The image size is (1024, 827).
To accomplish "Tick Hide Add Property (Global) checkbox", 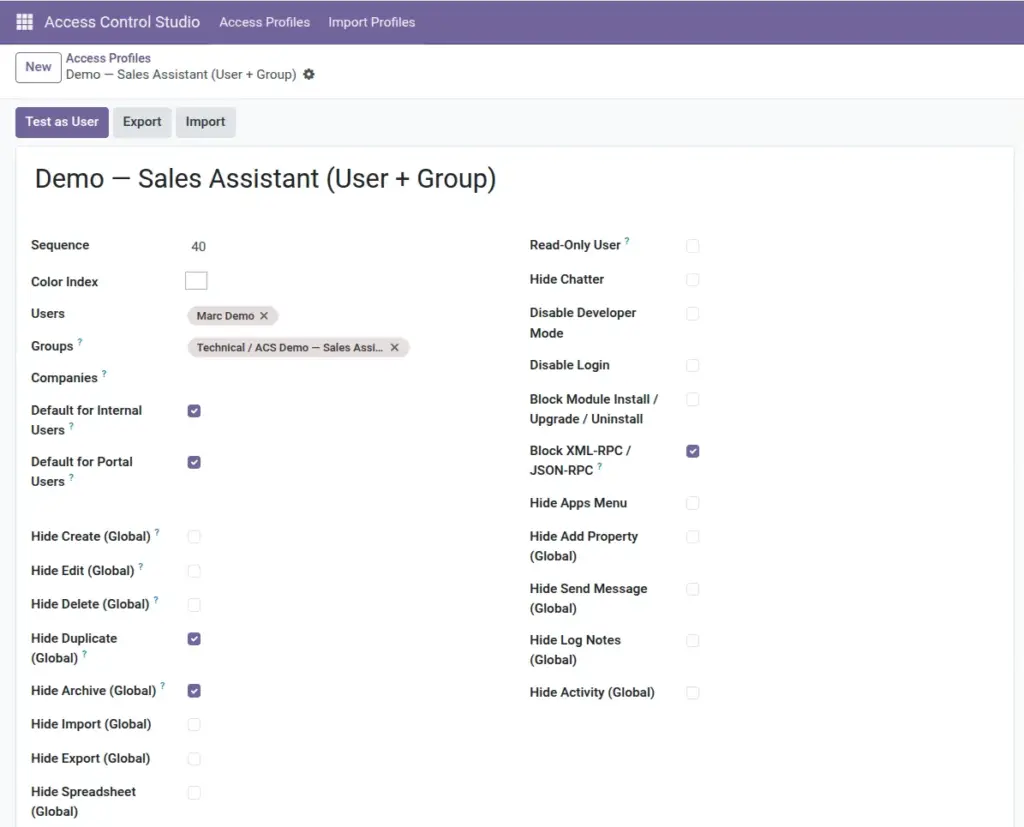I will pos(693,537).
